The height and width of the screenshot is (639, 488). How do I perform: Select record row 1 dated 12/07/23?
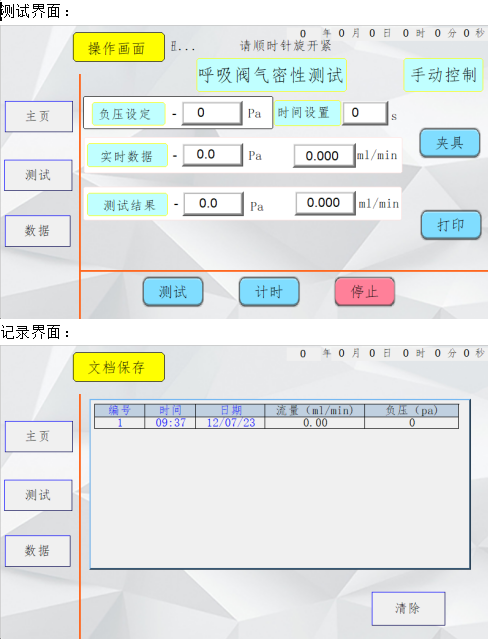(x=276, y=423)
